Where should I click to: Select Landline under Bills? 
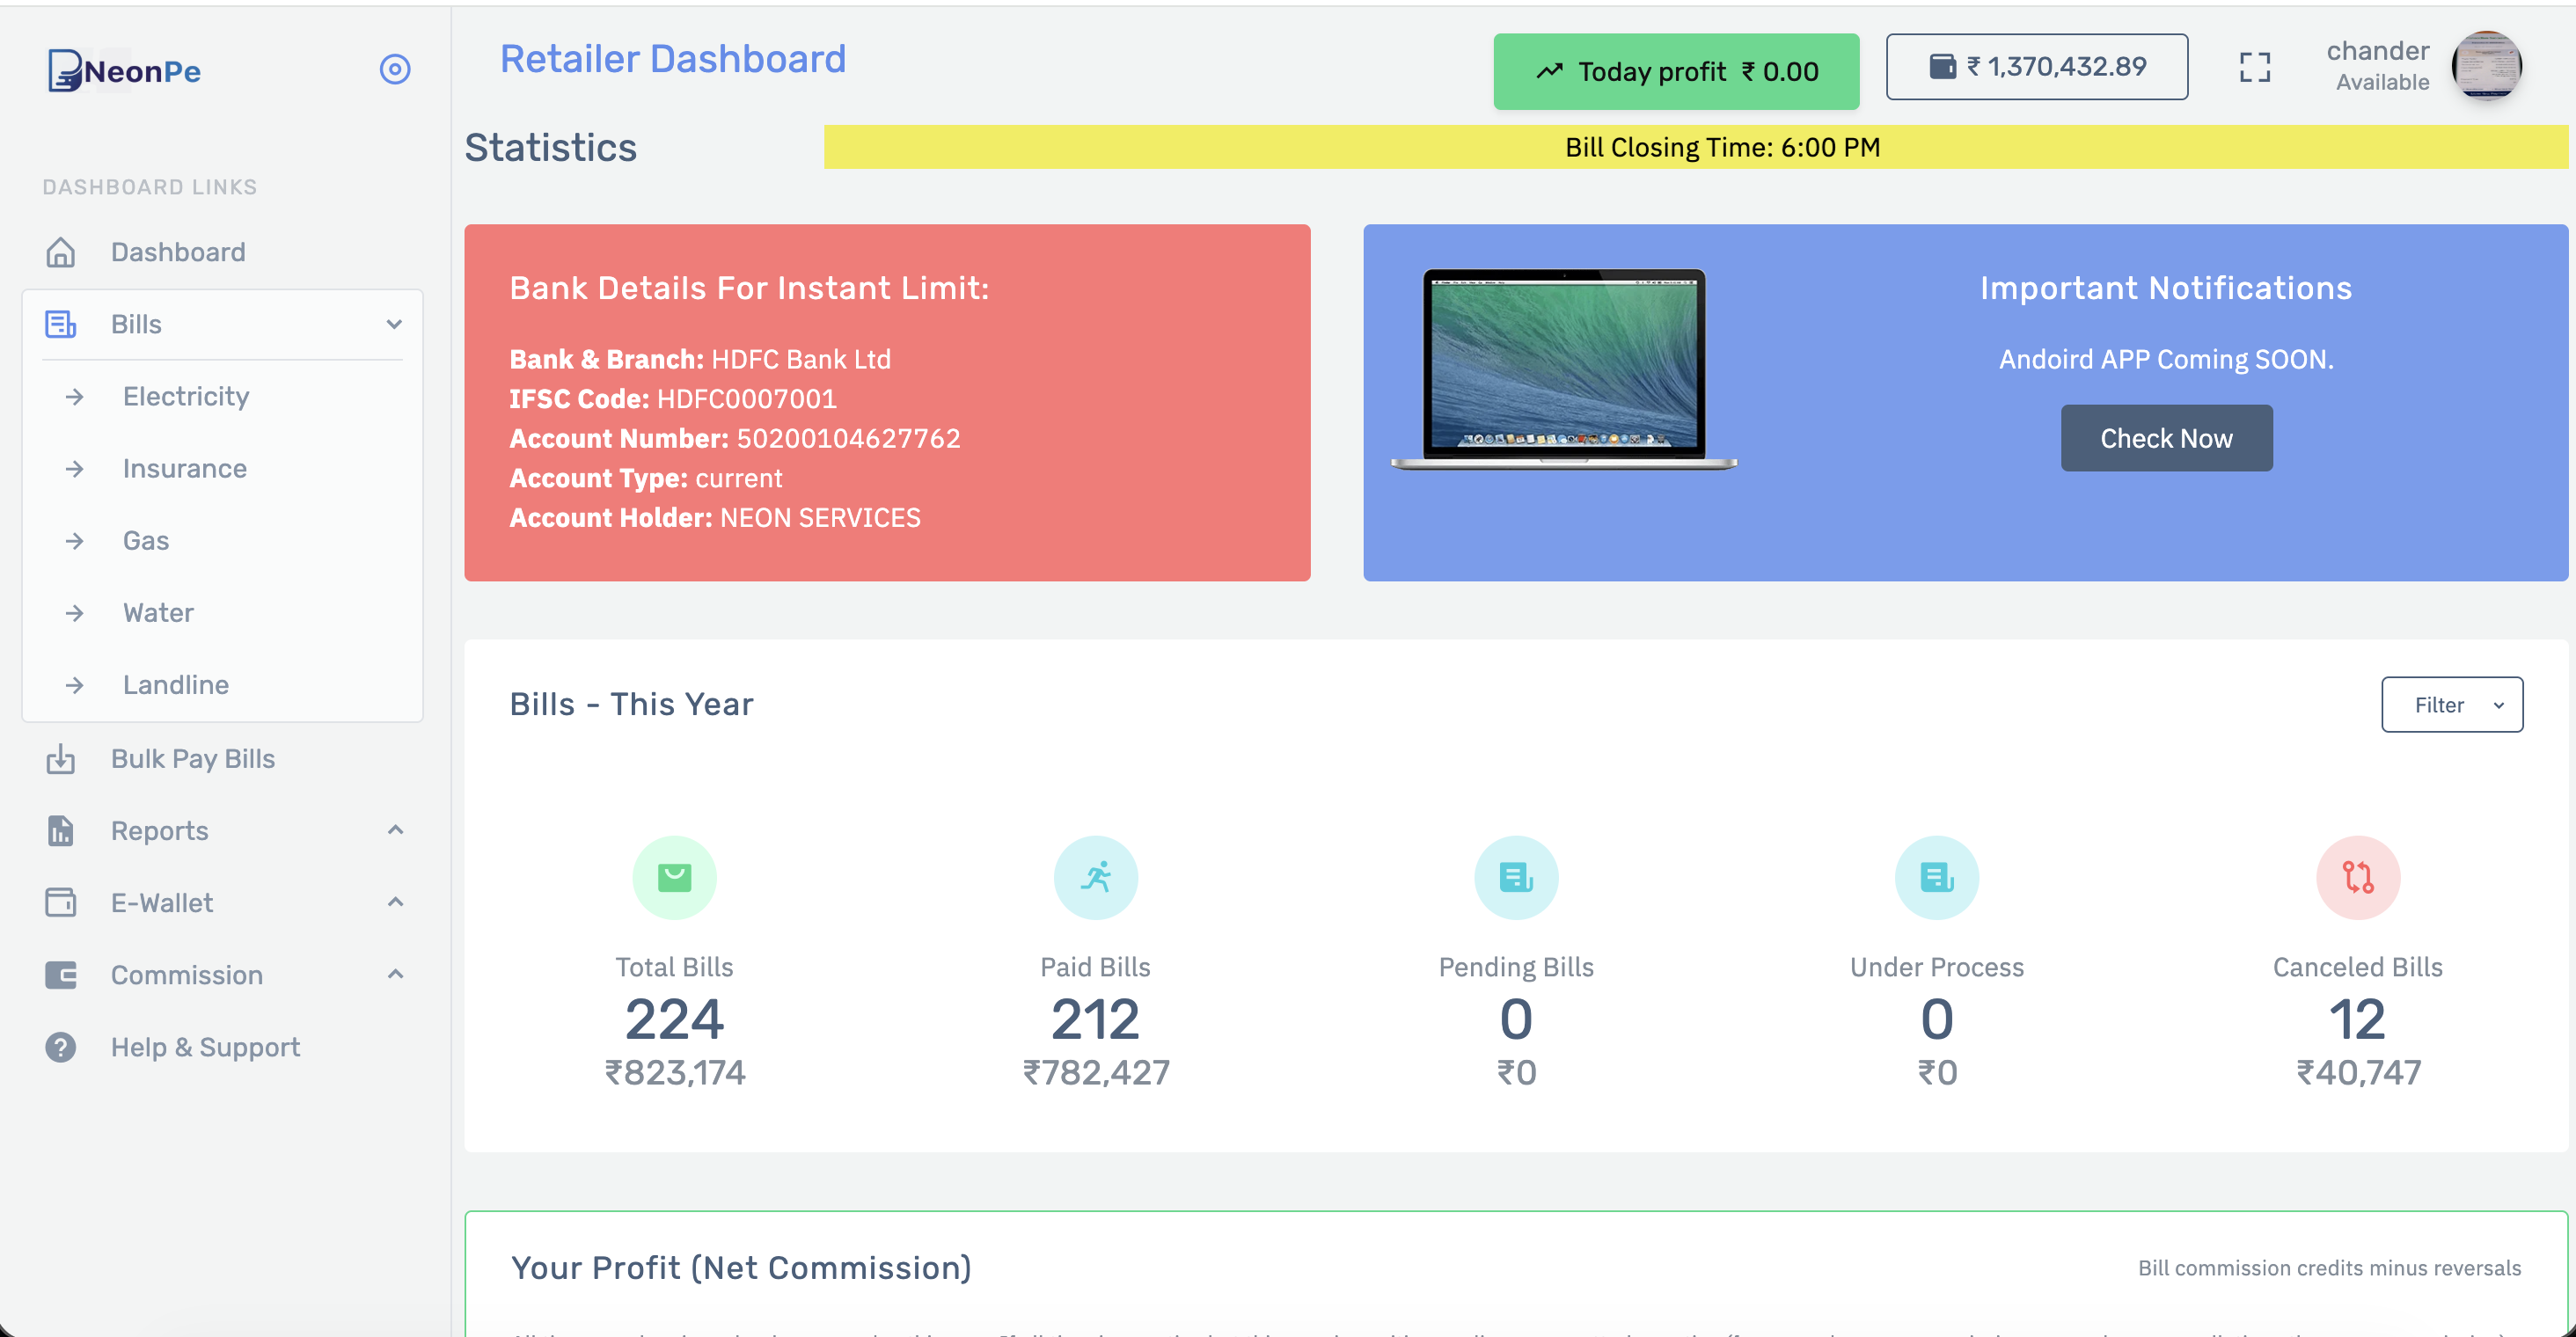[x=176, y=684]
